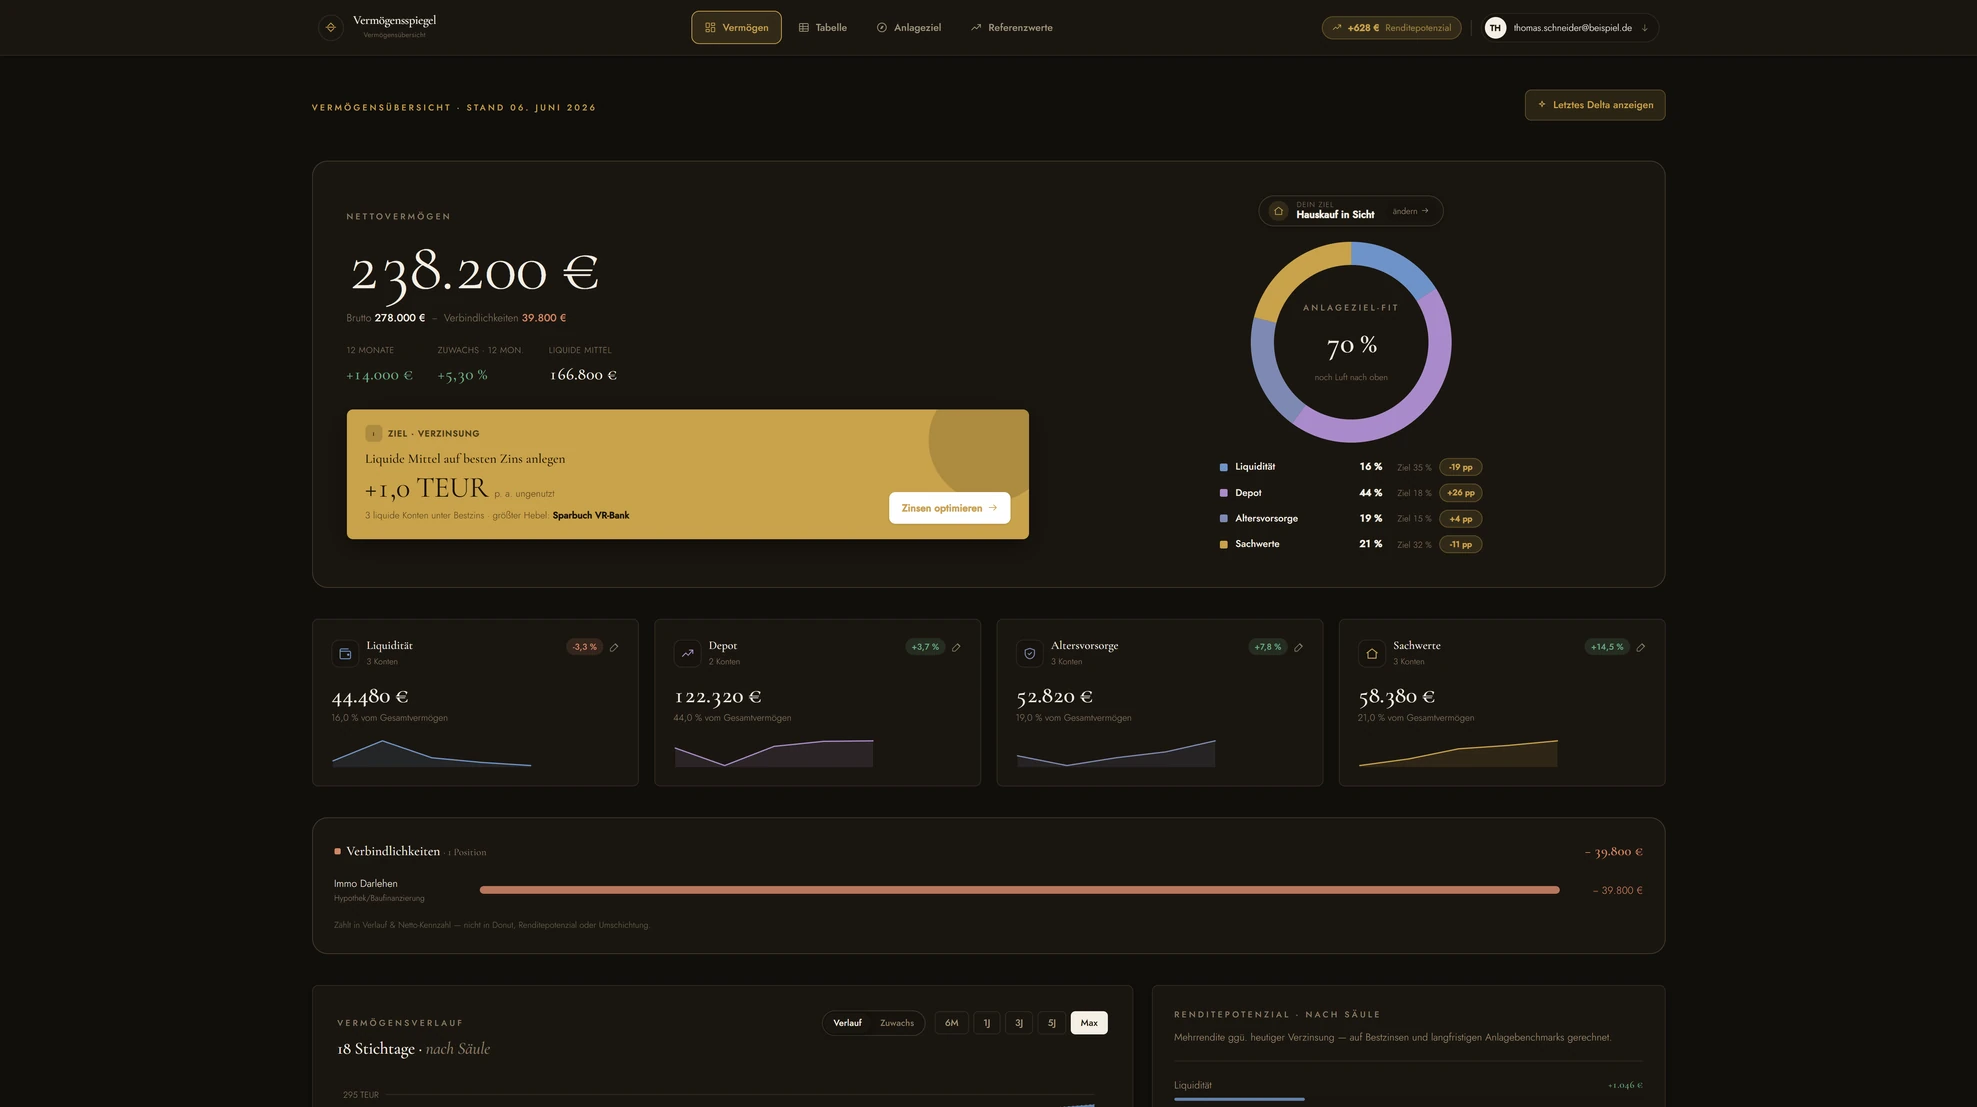Screen dimensions: 1977x1107
Task: Click the +26 pp badge for Depot
Action: [1460, 493]
